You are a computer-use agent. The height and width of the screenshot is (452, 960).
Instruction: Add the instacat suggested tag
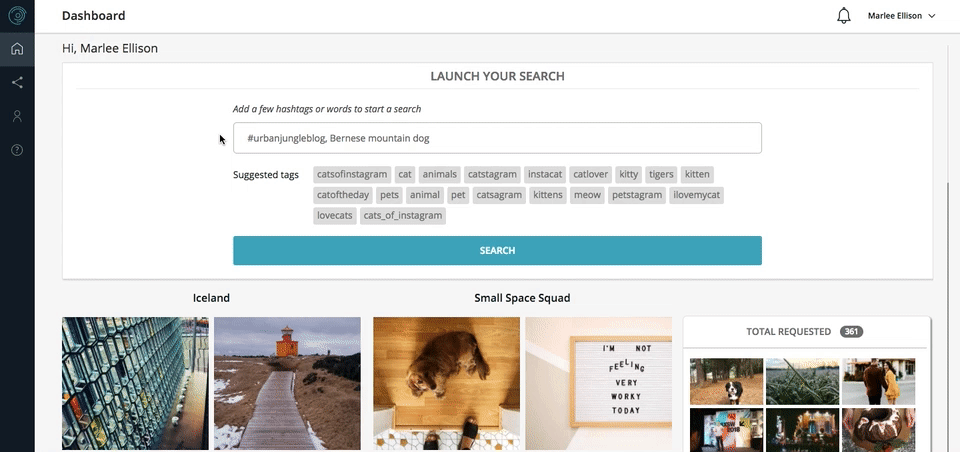[545, 174]
